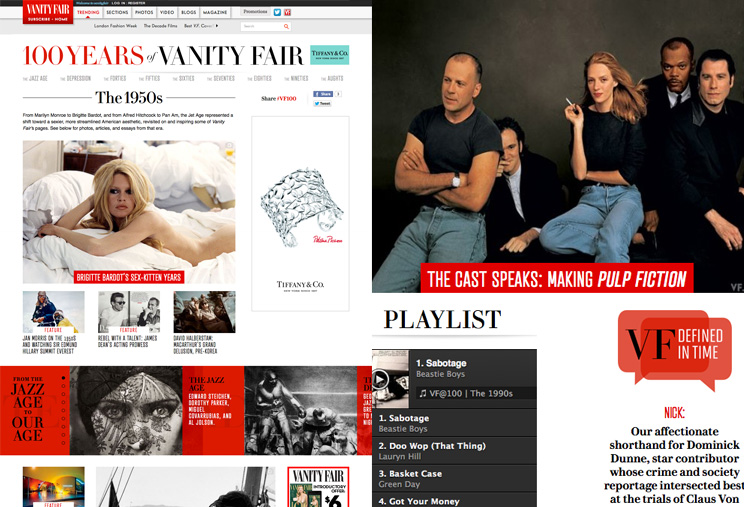Screen dimensions: 744x507
Task: Select Sabotage by Beastie Boys in track list
Action: (454, 423)
